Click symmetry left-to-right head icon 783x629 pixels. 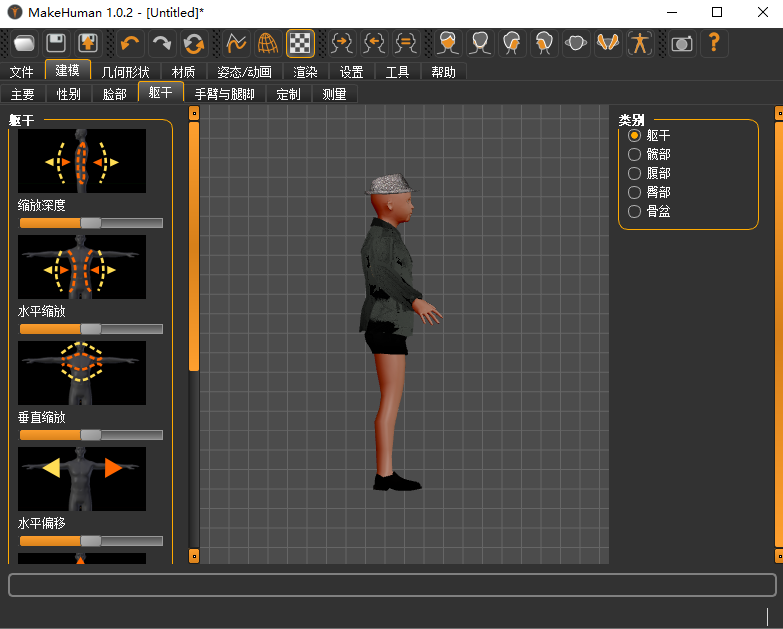(375, 43)
